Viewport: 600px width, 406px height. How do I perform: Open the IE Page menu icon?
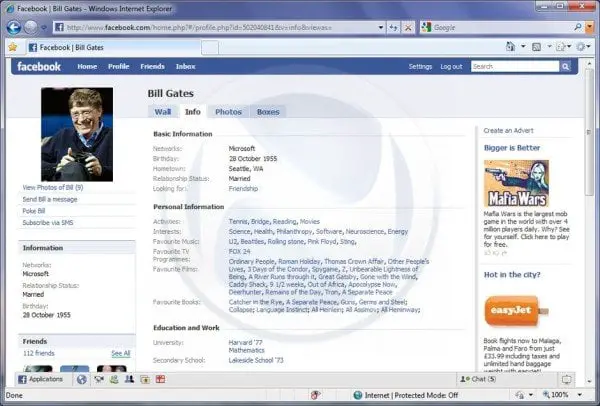tap(561, 47)
